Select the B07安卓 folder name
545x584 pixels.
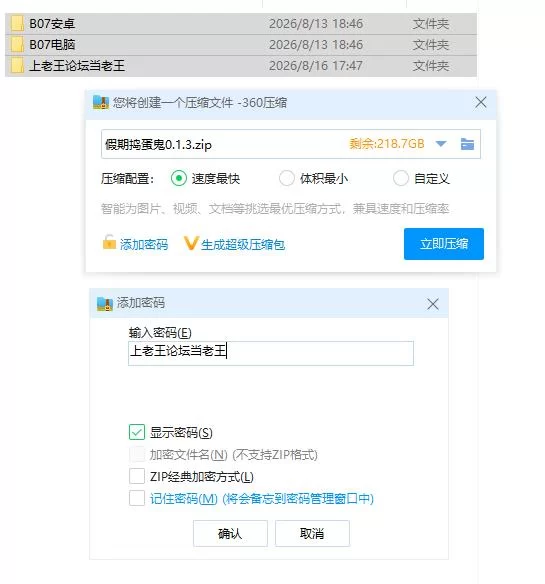tap(52, 24)
